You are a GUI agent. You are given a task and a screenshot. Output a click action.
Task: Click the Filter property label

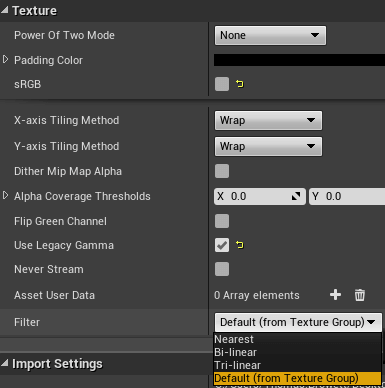27,322
